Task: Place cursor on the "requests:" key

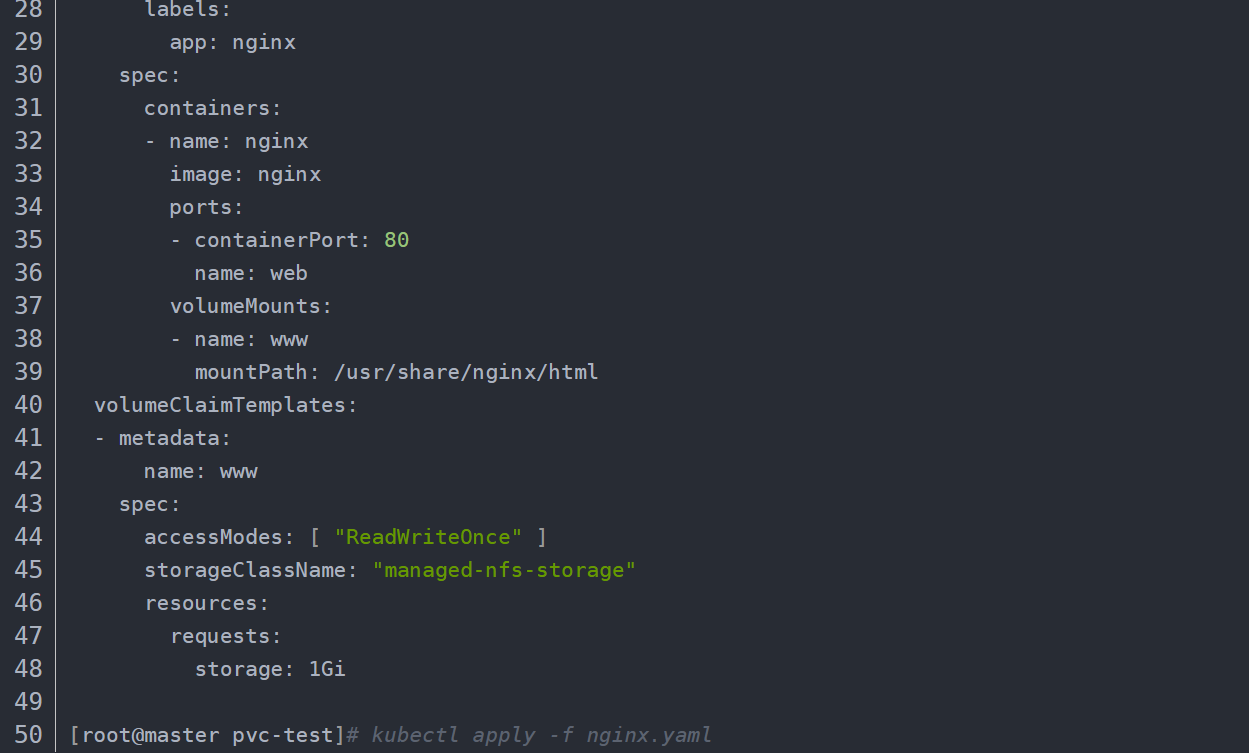Action: click(x=226, y=636)
